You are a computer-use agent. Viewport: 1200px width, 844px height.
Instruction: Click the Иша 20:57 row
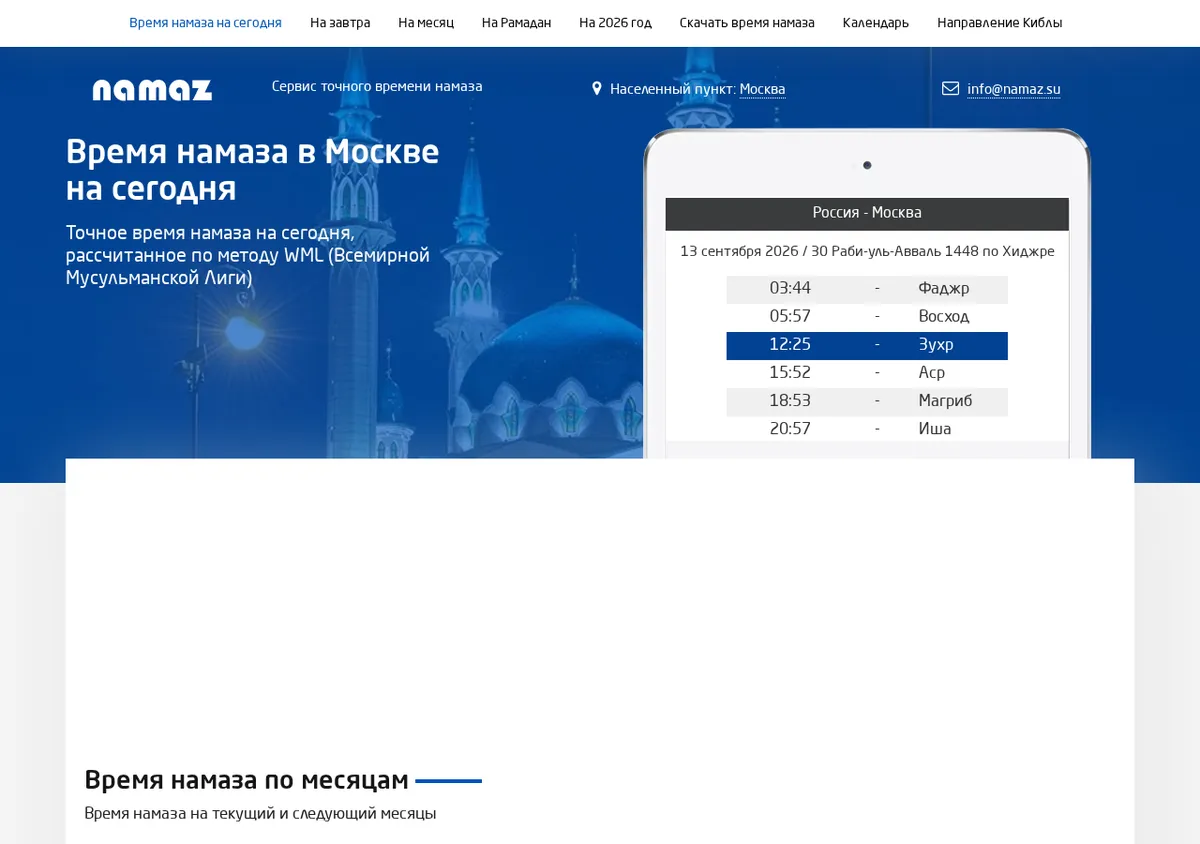pos(867,429)
